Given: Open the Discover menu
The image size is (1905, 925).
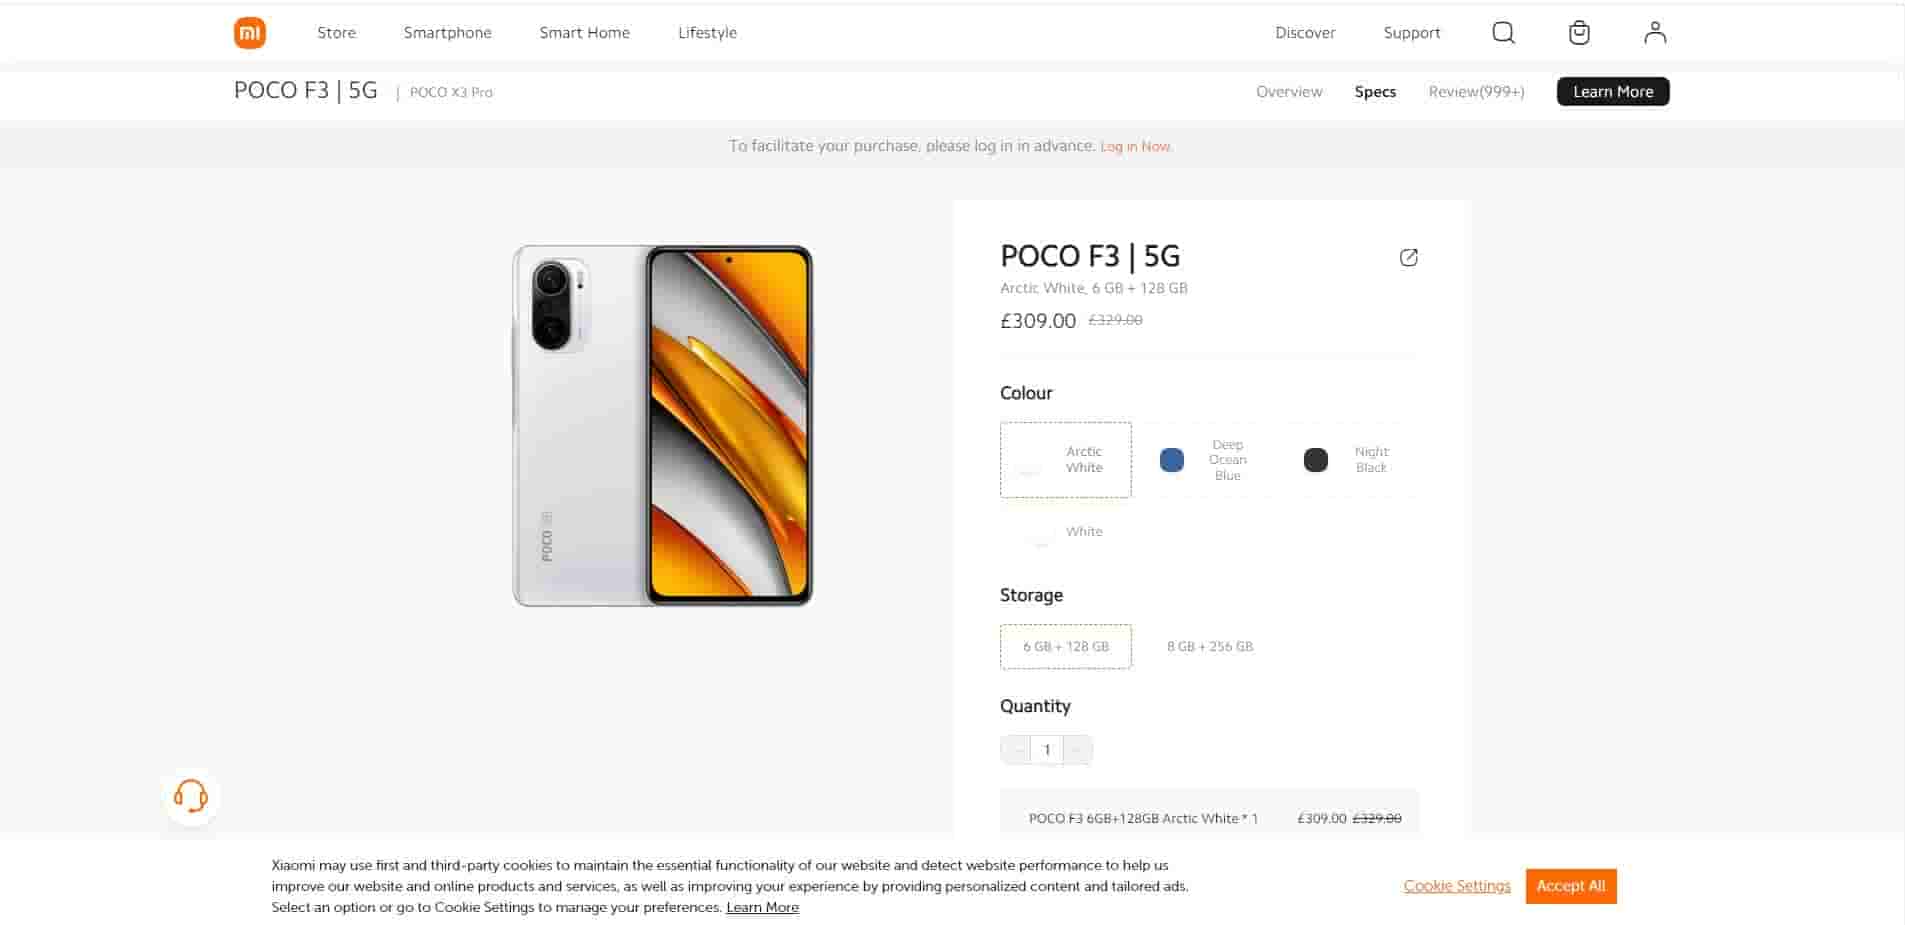Looking at the screenshot, I should 1305,32.
